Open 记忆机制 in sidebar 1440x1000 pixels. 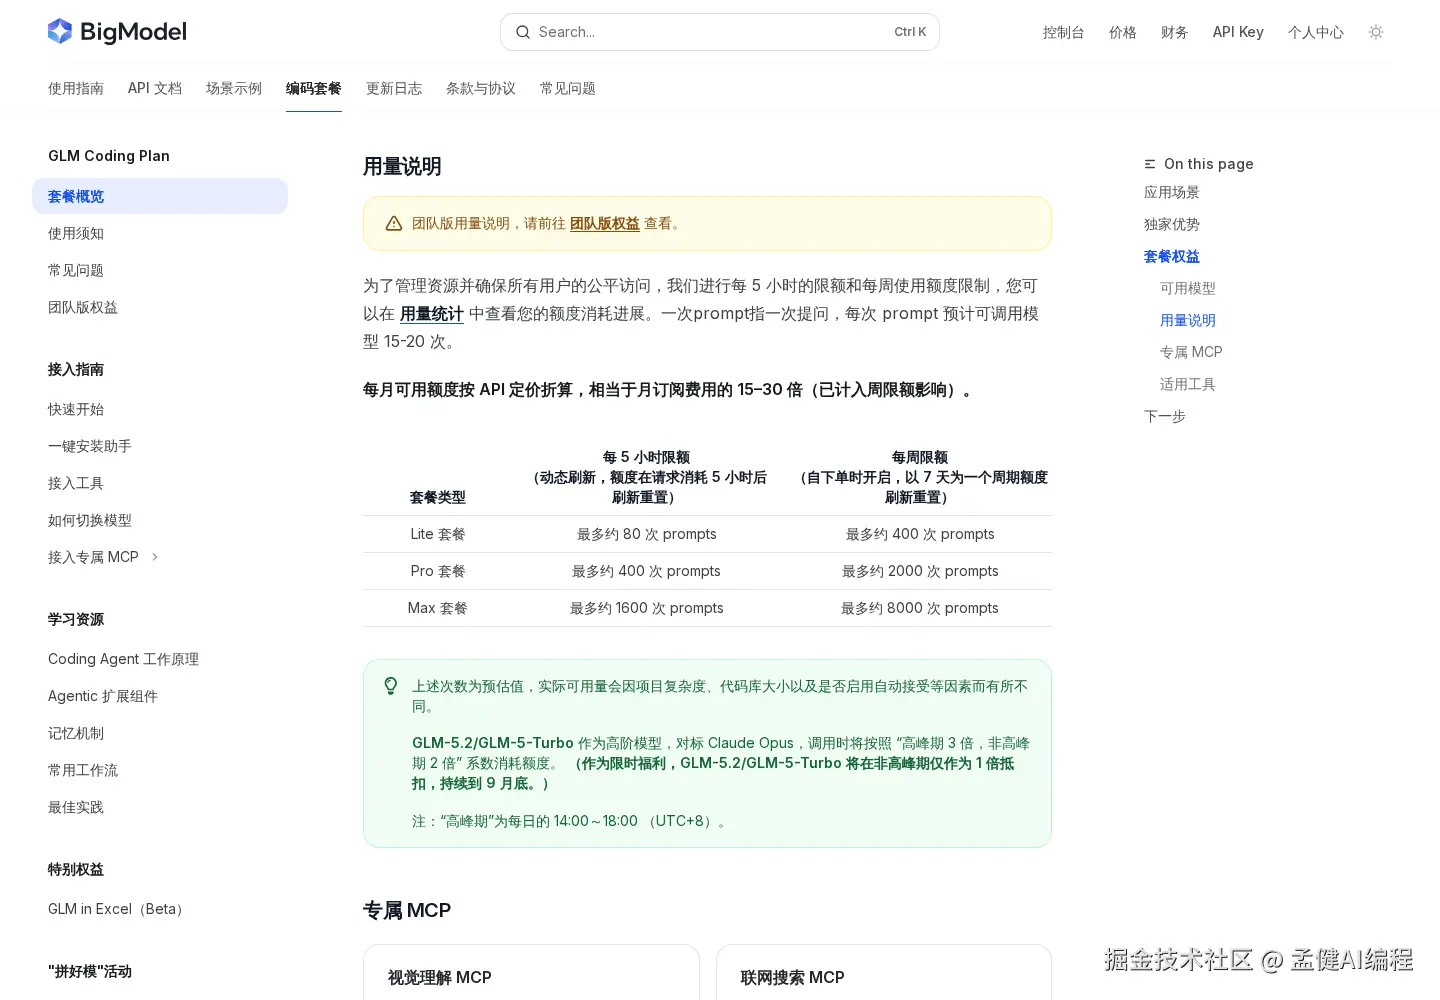[x=160, y=733]
